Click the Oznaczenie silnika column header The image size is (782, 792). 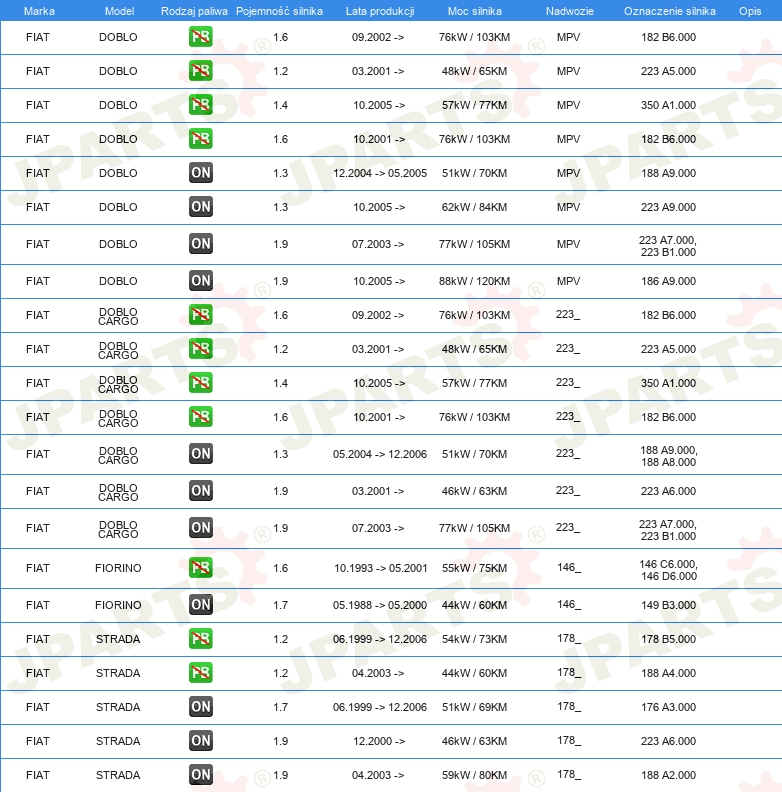(x=669, y=11)
